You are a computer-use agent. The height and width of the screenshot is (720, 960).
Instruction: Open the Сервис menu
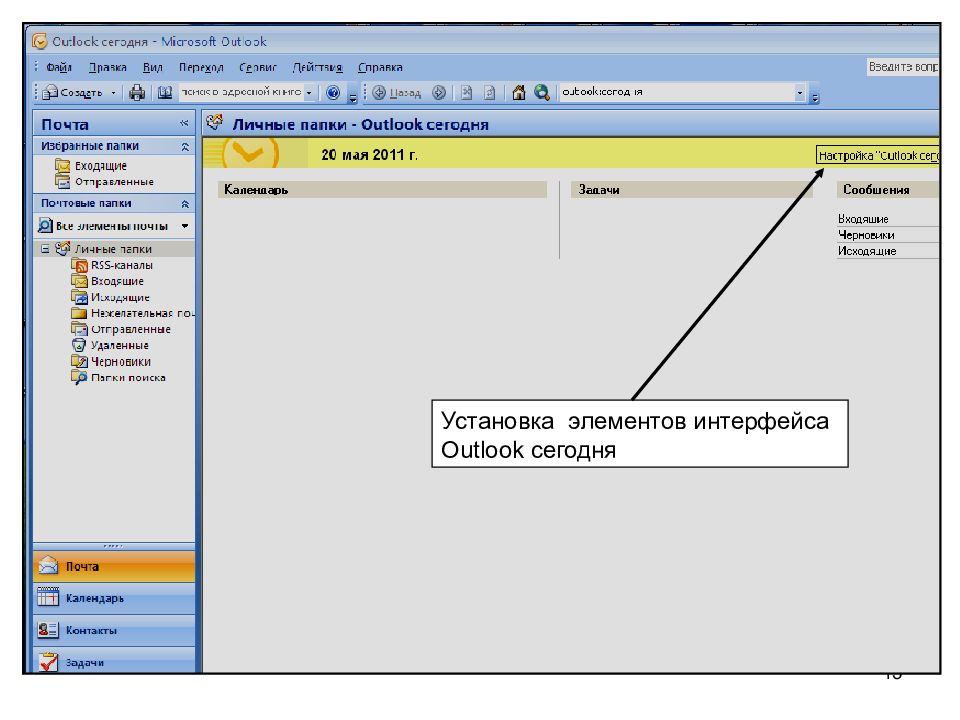click(258, 67)
